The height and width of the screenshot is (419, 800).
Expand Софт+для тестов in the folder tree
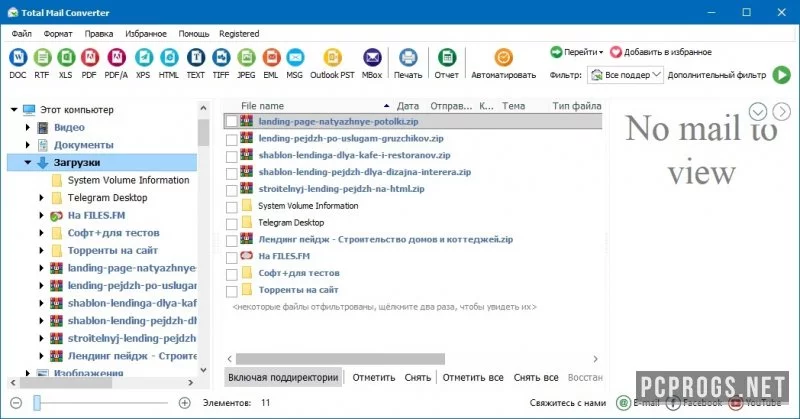point(42,233)
